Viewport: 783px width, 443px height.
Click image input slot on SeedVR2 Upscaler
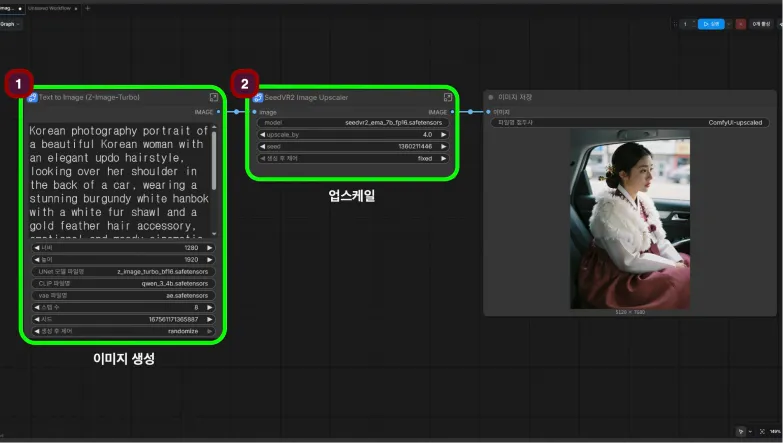click(255, 112)
